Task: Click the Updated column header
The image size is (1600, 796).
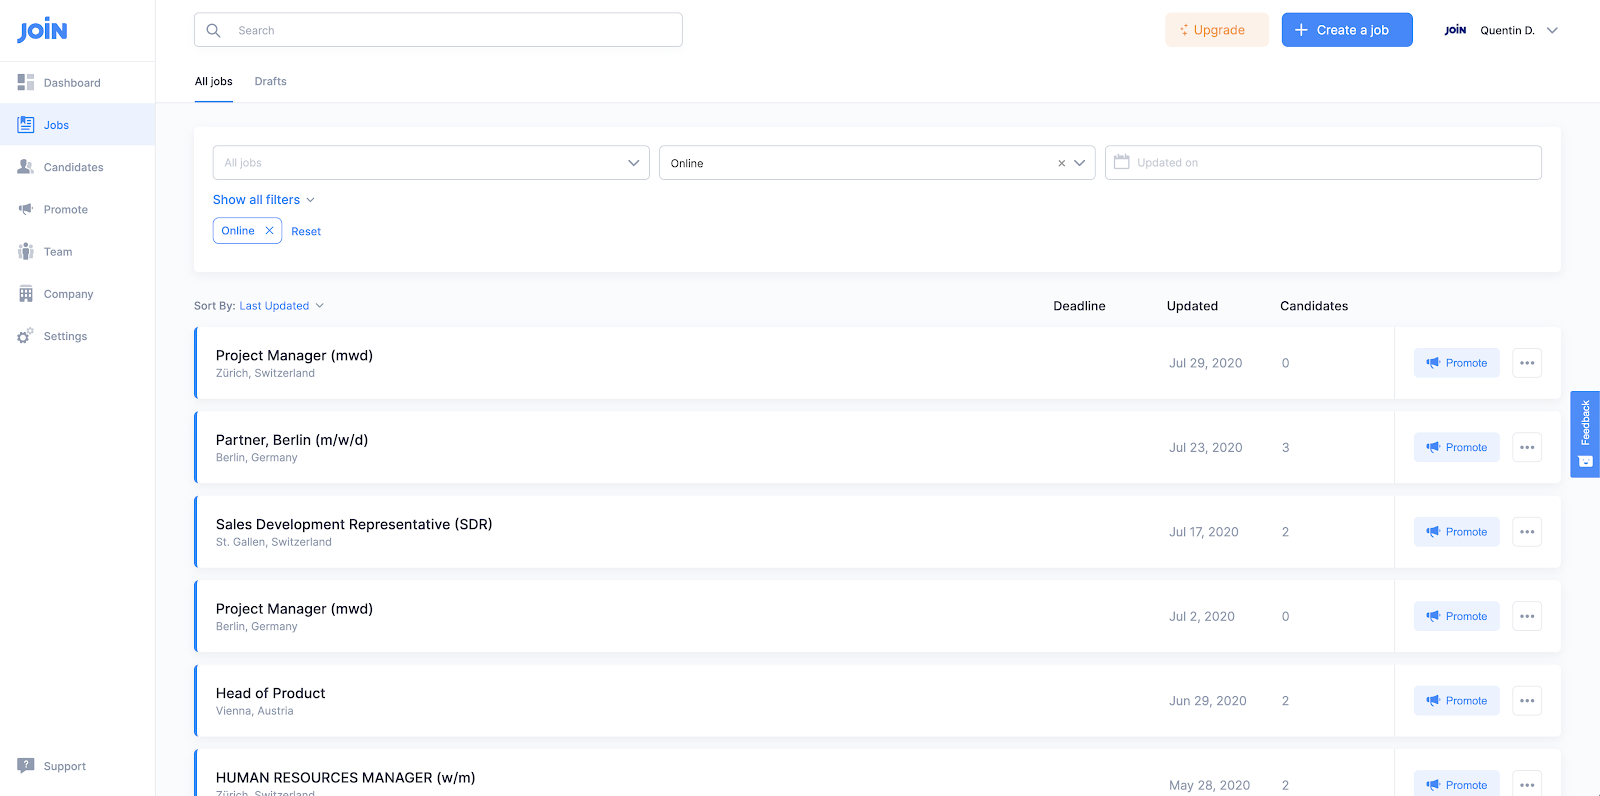Action: coord(1192,306)
